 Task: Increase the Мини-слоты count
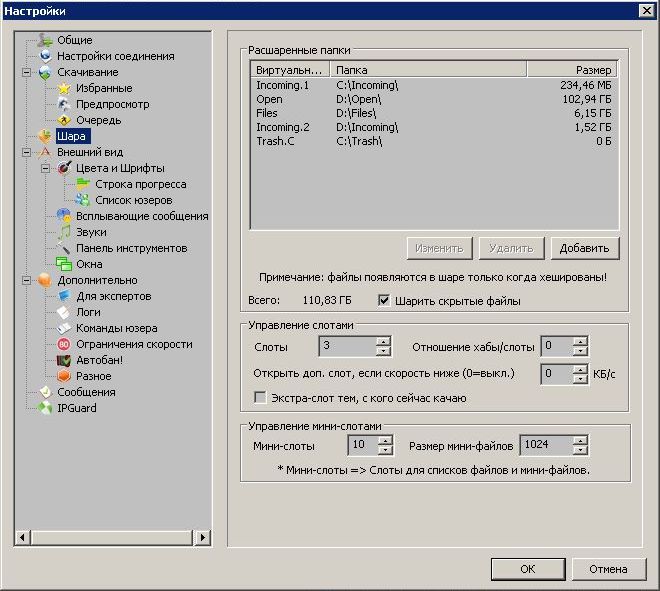385,440
